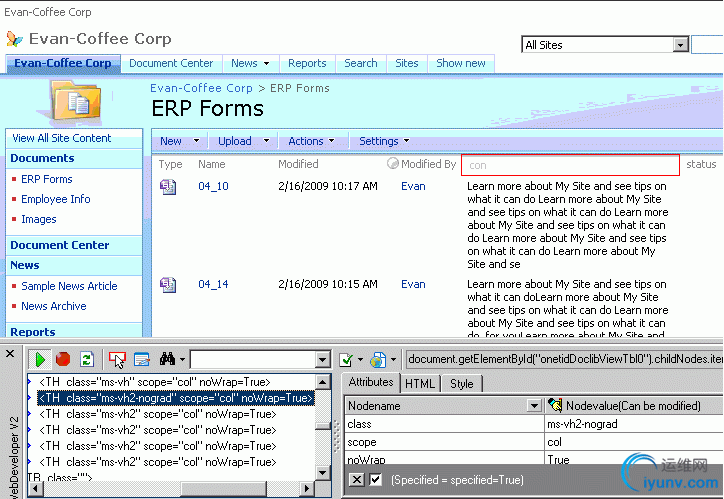Click the Modified By column presence icon

pos(392,163)
